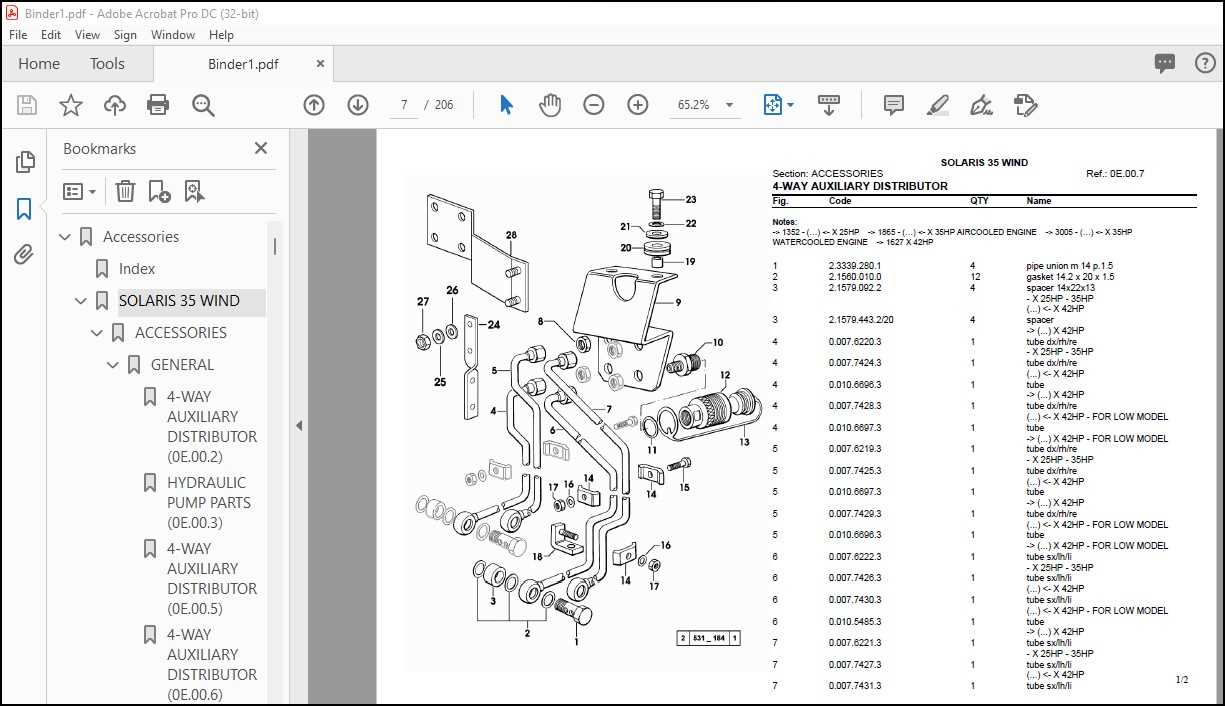Screen dimensions: 1225x706
Task: Add a new bookmark
Action: coord(159,191)
